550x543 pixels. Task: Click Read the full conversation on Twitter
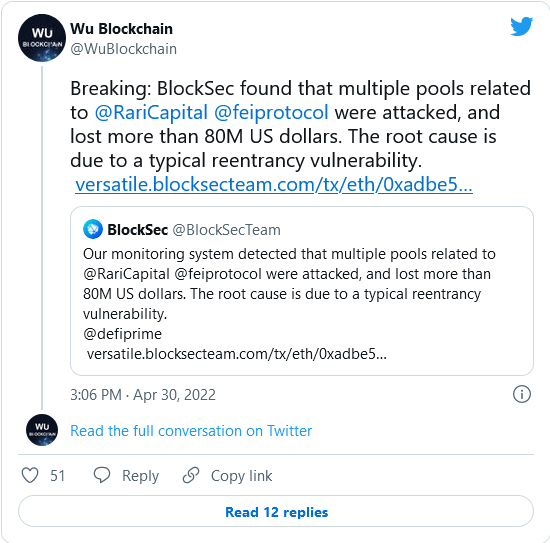(191, 431)
